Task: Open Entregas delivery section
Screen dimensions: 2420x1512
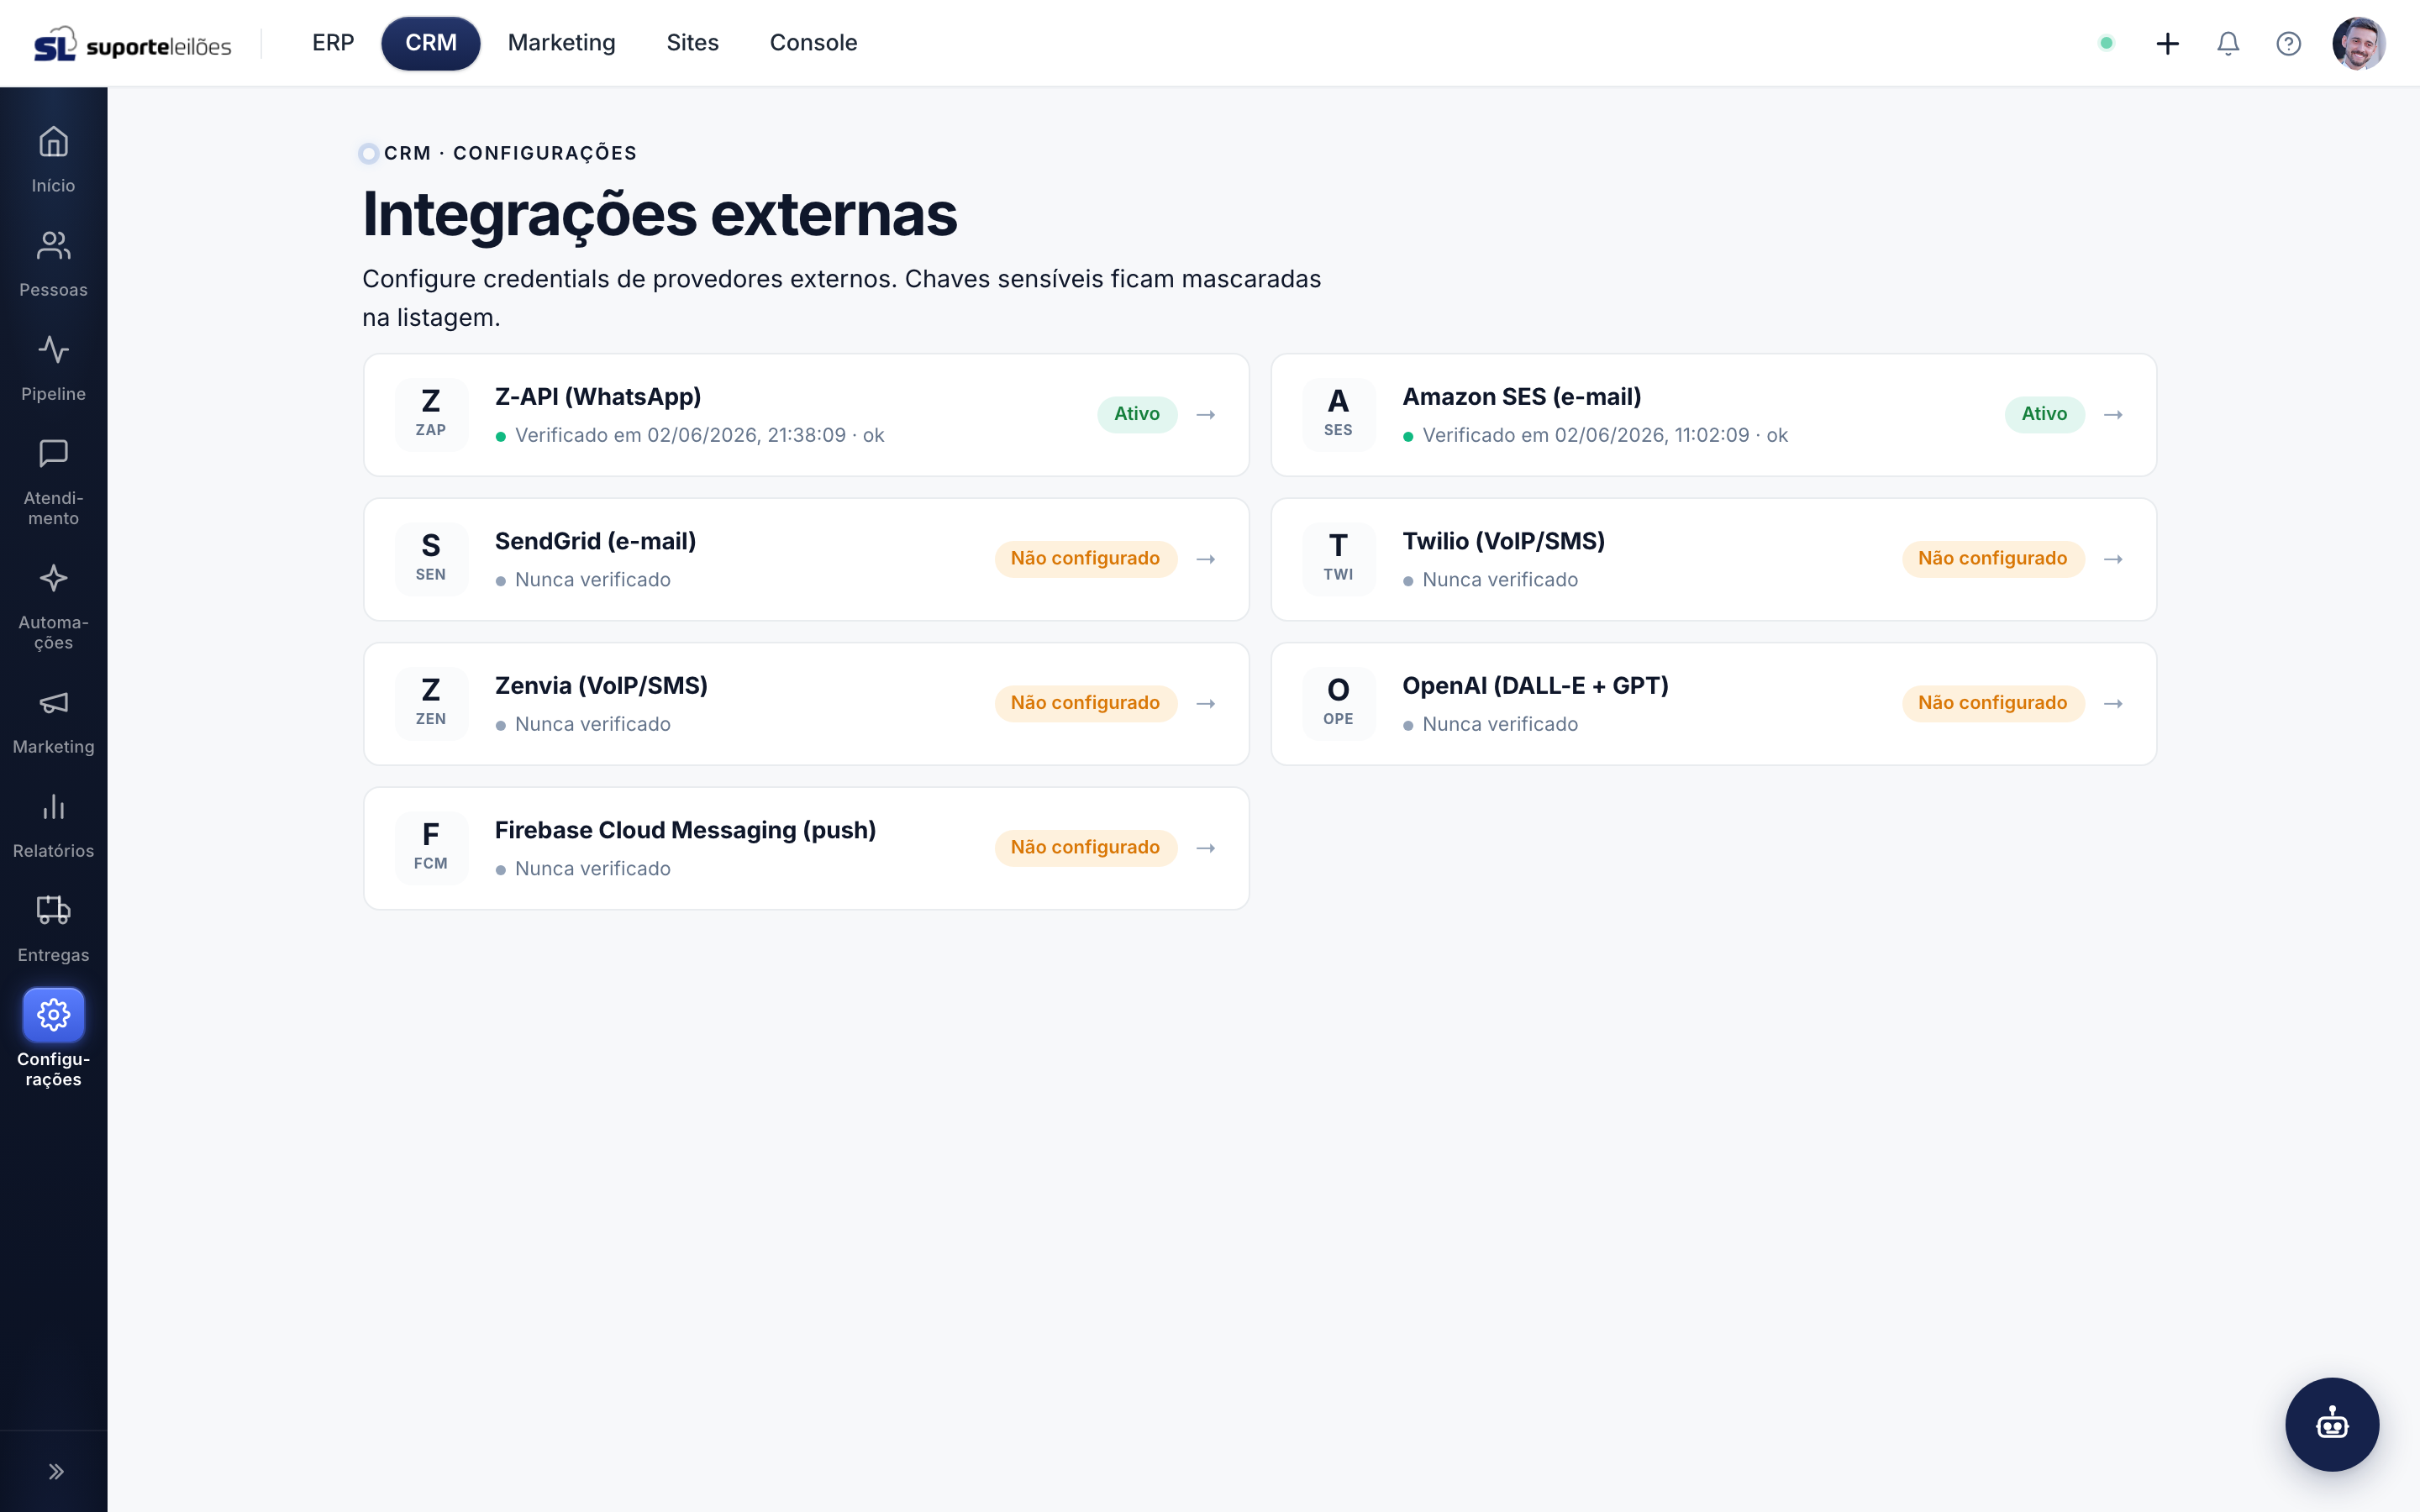Action: (x=53, y=928)
